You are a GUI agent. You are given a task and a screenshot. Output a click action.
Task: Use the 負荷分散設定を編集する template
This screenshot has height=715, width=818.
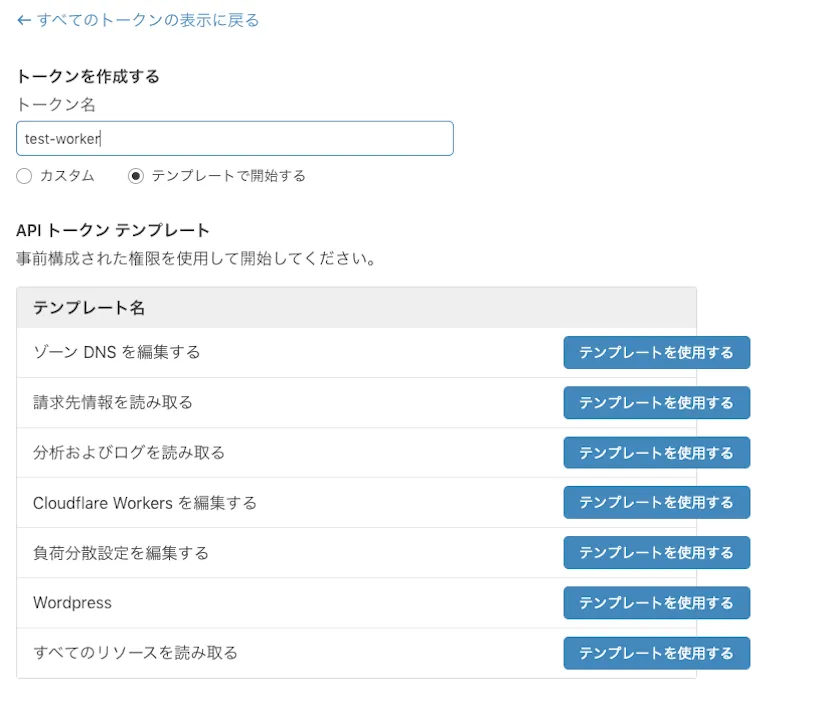click(656, 552)
